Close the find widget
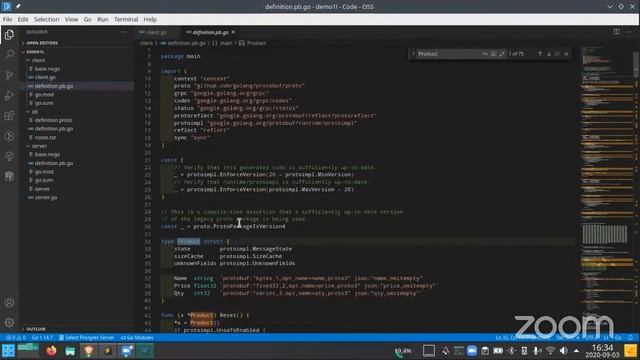 pos(567,54)
